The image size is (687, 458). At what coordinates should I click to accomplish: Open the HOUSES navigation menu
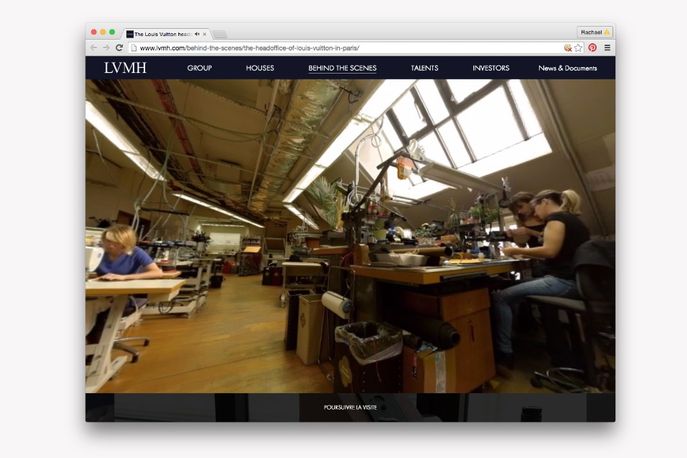click(x=260, y=68)
